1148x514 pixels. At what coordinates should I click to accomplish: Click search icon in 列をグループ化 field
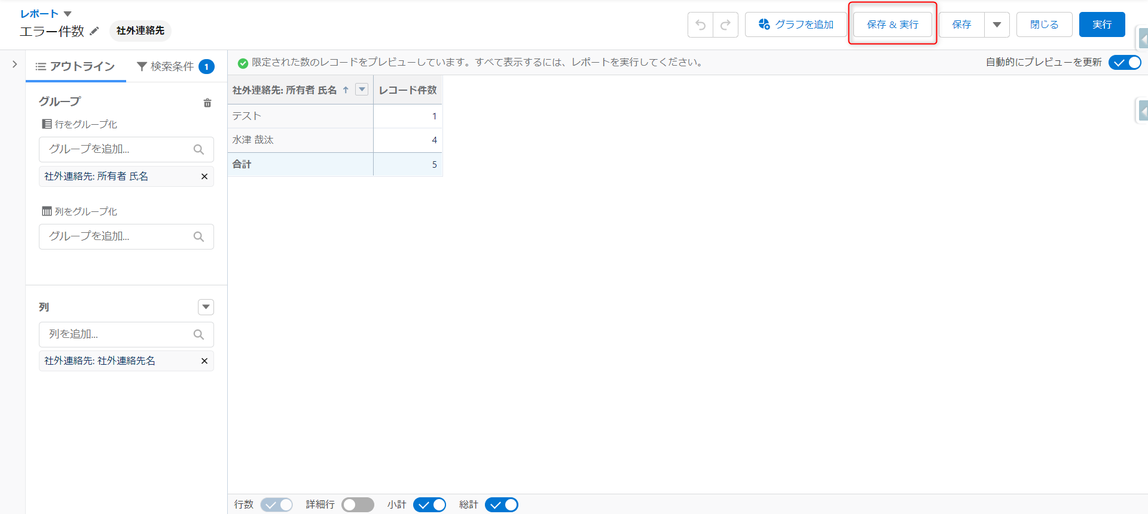pos(198,236)
